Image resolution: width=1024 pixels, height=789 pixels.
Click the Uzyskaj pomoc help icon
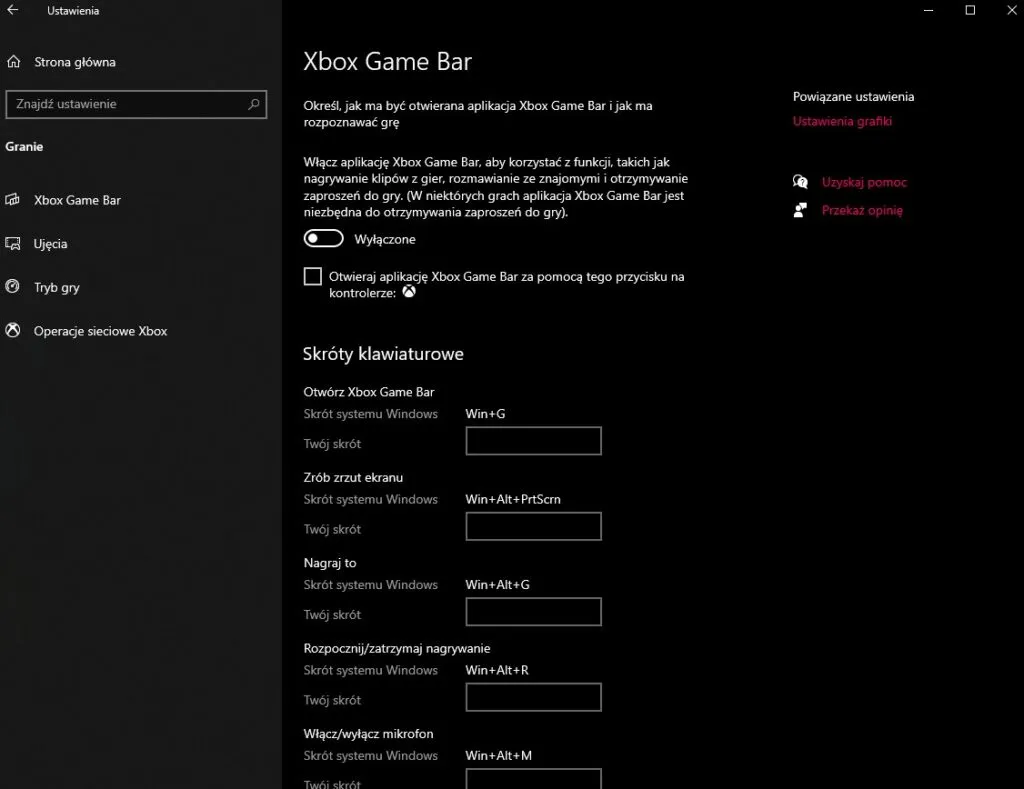[800, 182]
